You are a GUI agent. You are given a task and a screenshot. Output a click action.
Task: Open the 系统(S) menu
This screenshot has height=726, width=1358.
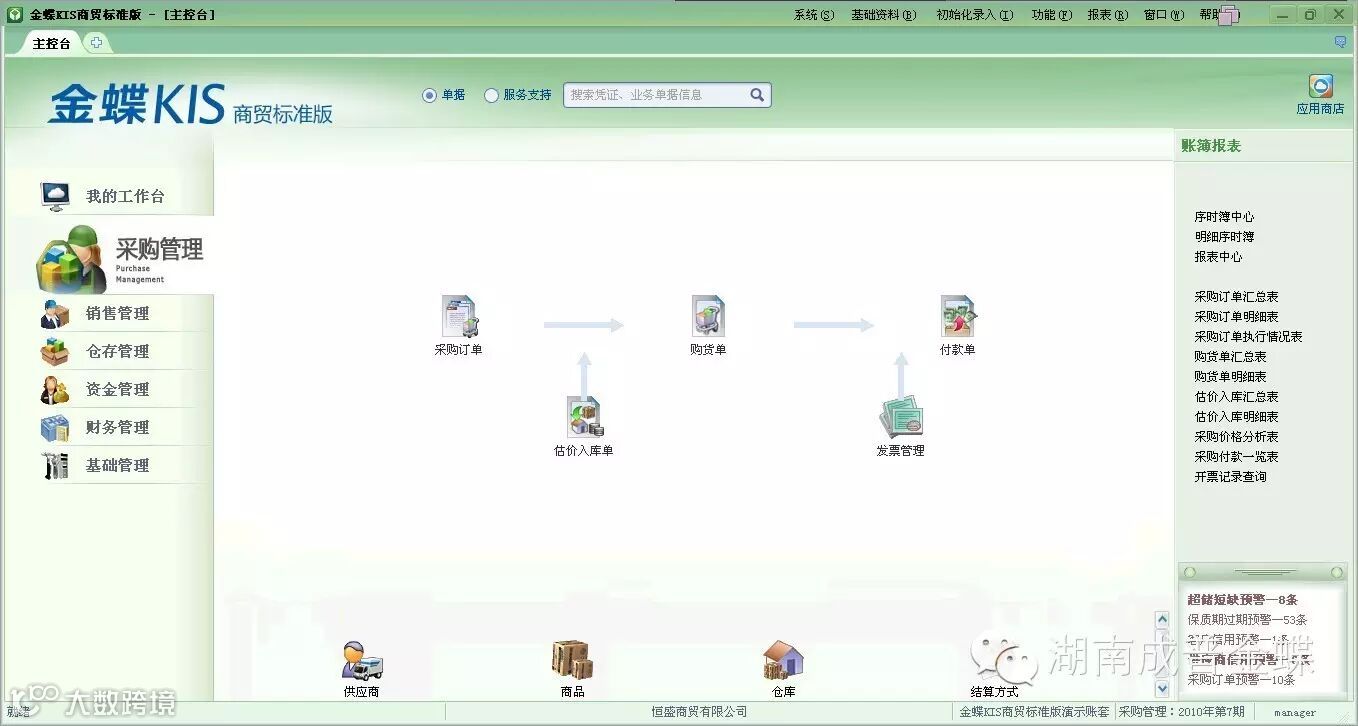[813, 15]
